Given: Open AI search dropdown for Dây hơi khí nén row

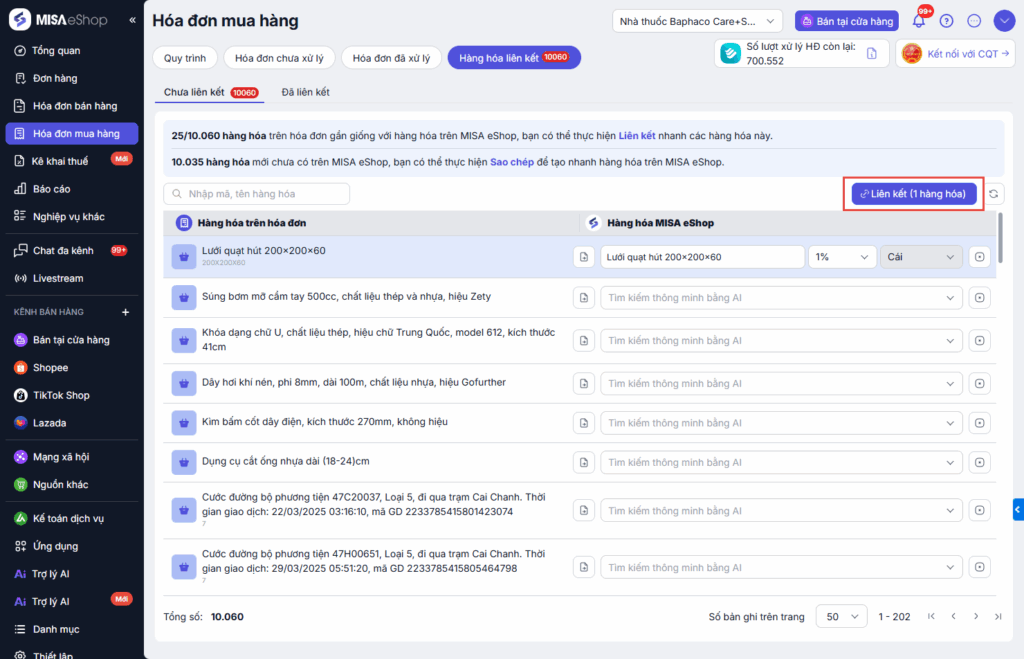Looking at the screenshot, I should [x=781, y=384].
